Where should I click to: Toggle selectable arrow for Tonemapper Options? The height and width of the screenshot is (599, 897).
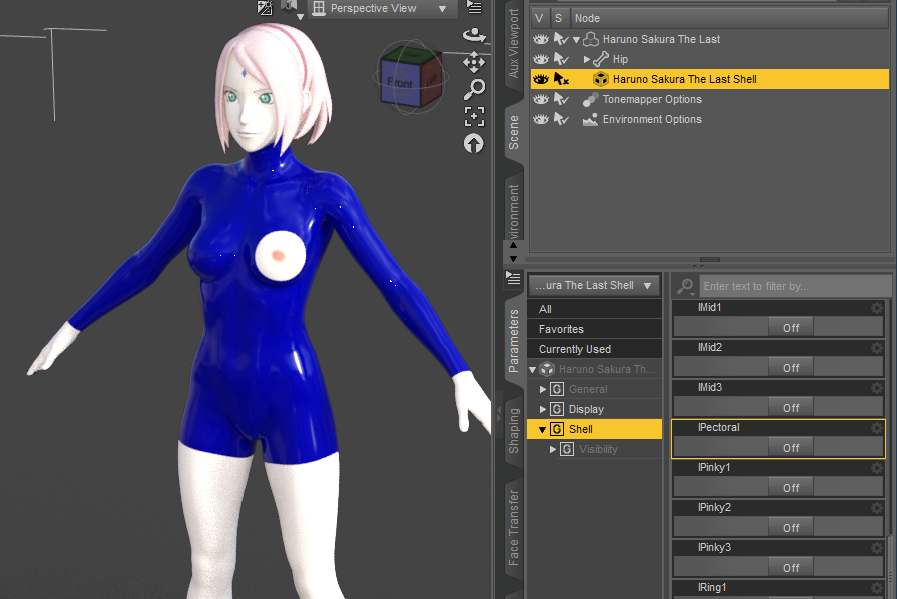coord(561,99)
